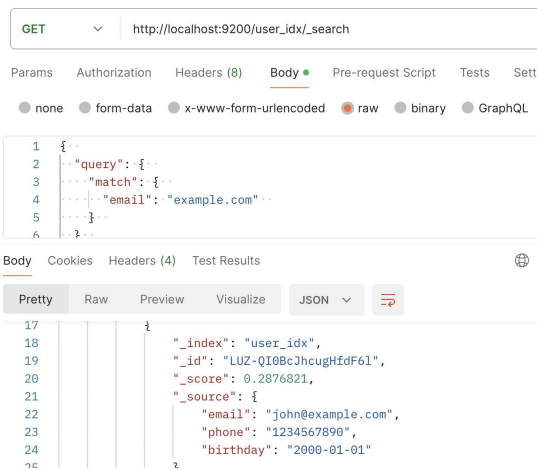Click the network globe icon
This screenshot has width=537, height=470.
pyautogui.click(x=522, y=260)
